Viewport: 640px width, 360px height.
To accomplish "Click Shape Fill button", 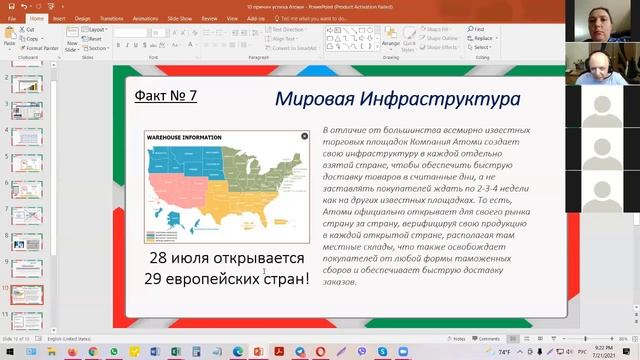I will tap(435, 29).
